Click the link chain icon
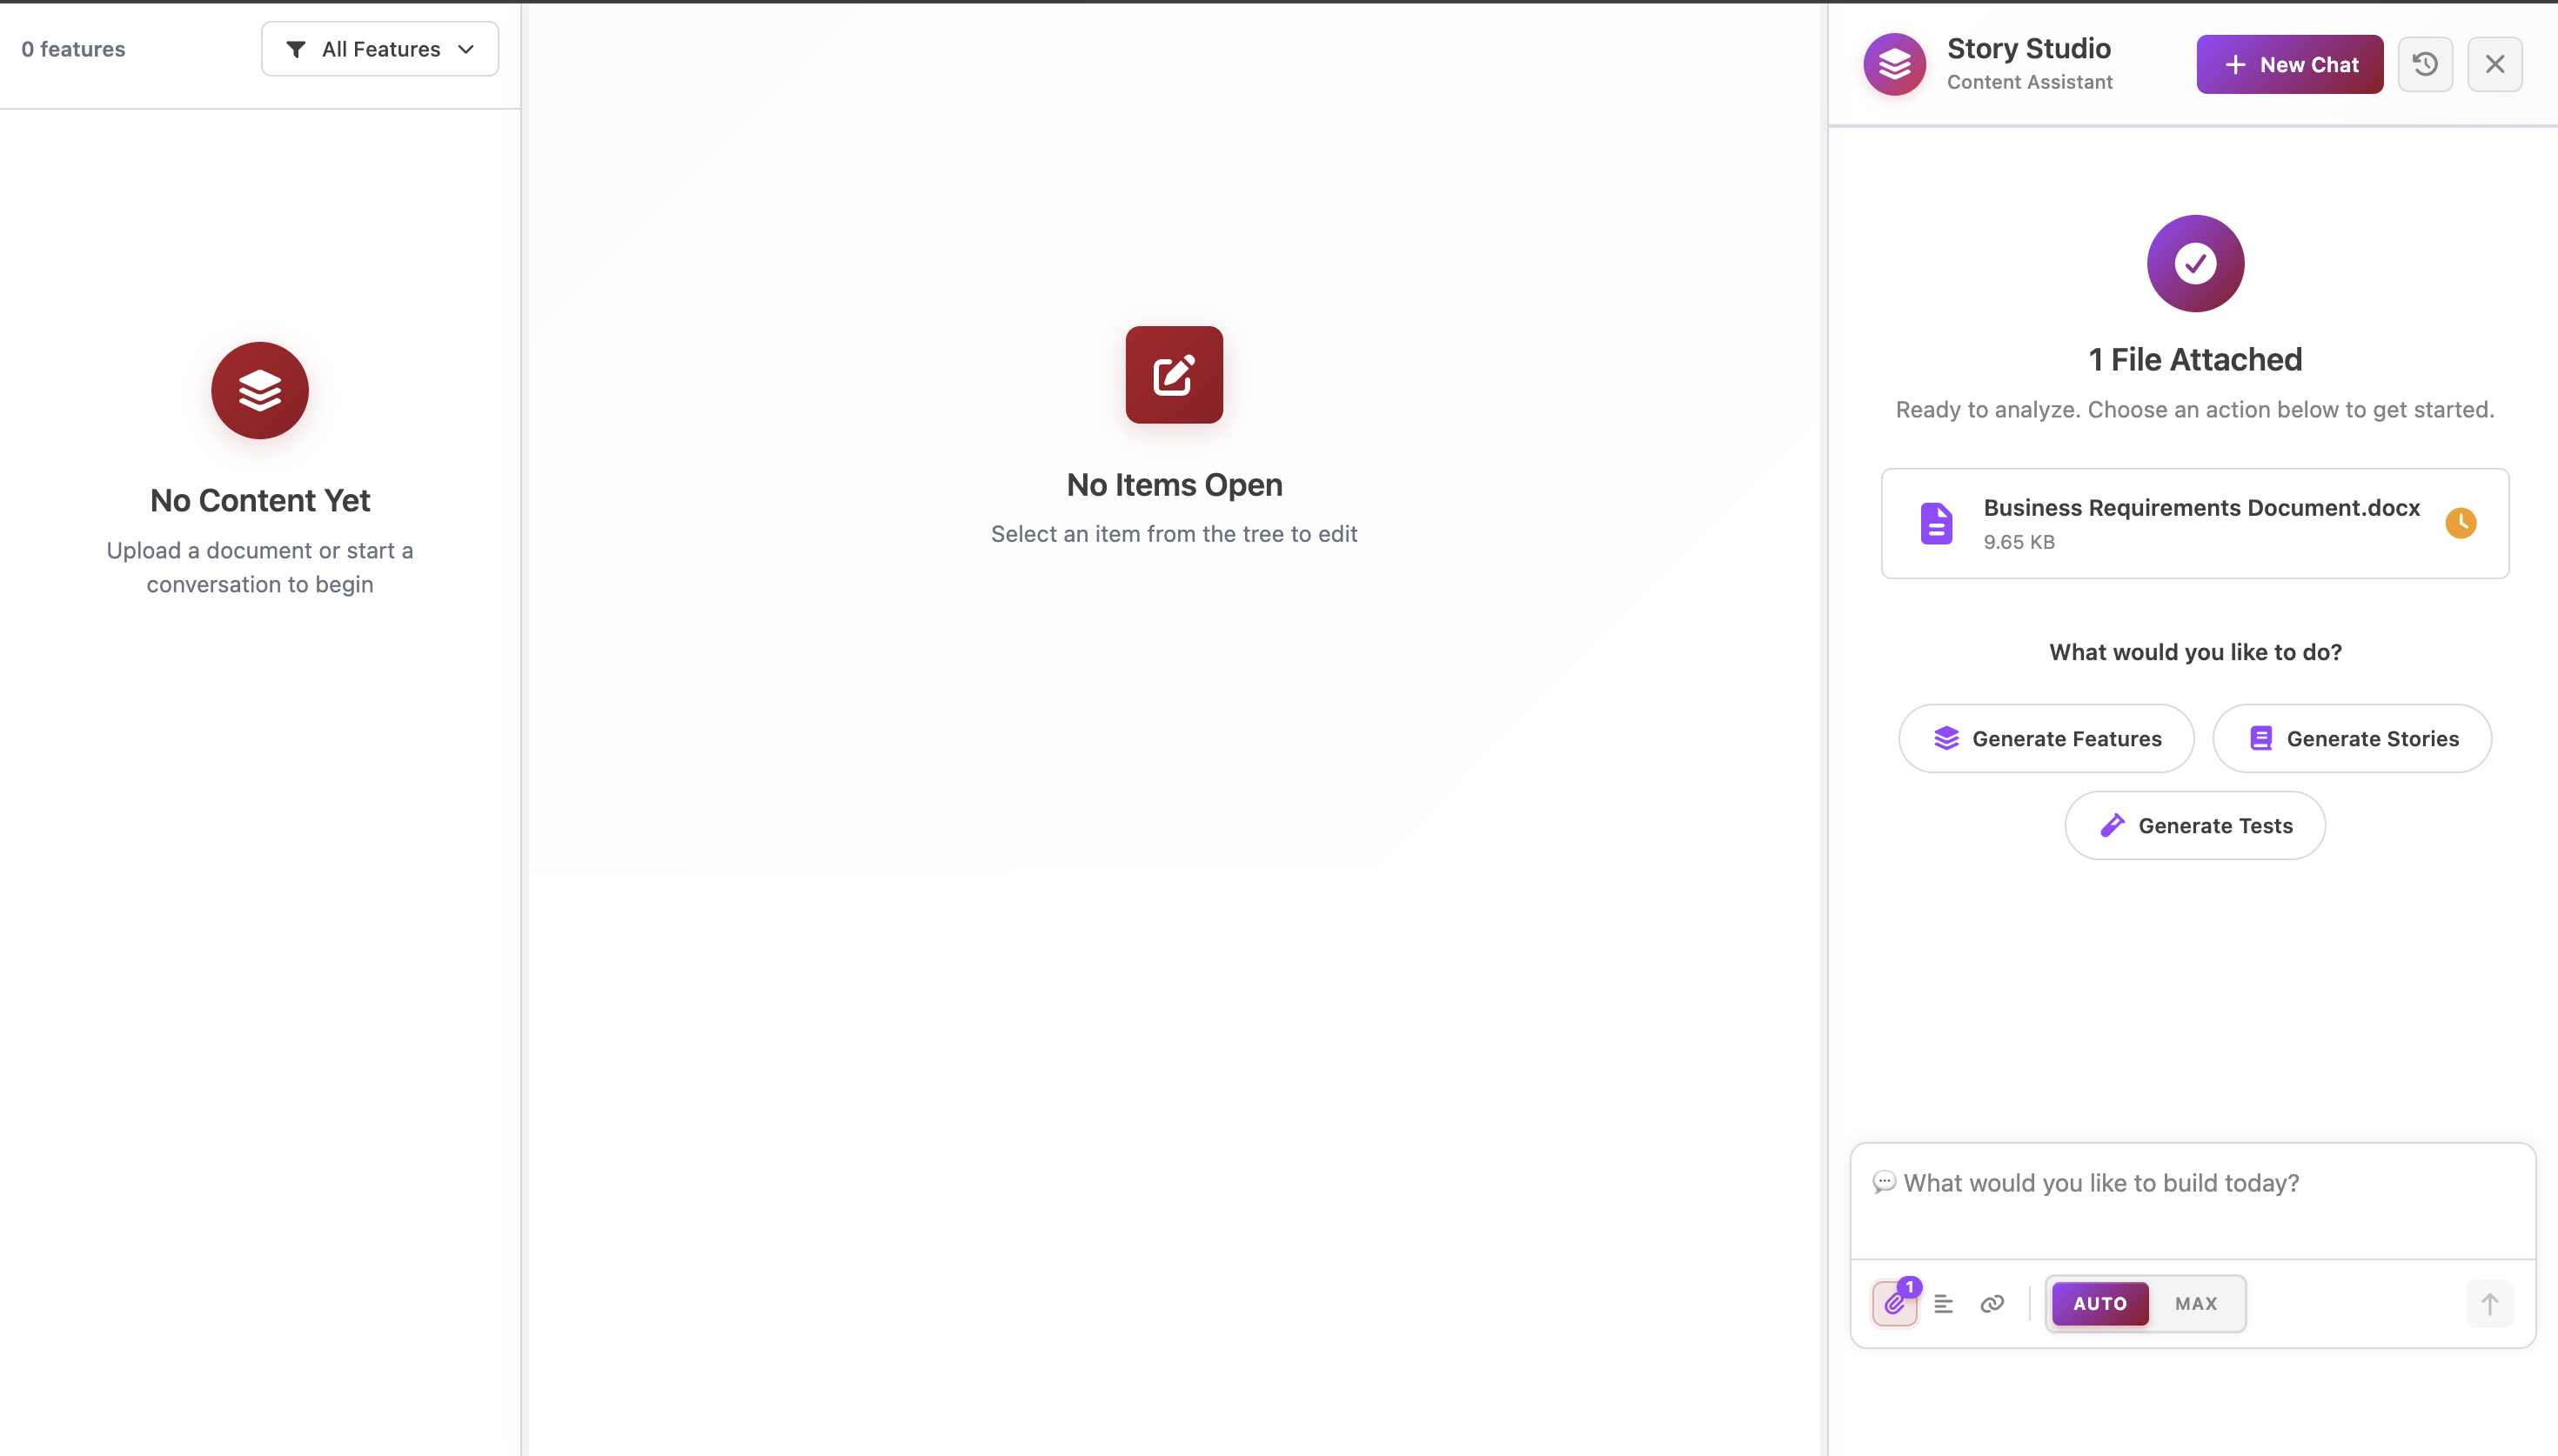 tap(1992, 1303)
